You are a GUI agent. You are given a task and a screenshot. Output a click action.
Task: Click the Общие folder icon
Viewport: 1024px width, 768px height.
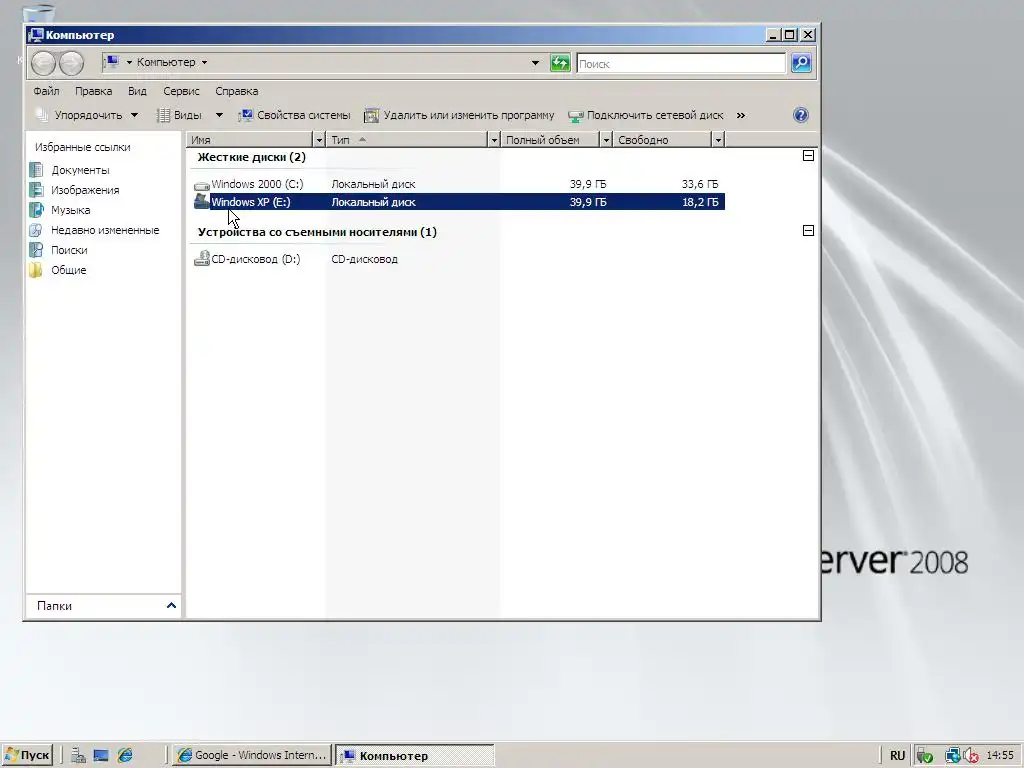pyautogui.click(x=36, y=270)
